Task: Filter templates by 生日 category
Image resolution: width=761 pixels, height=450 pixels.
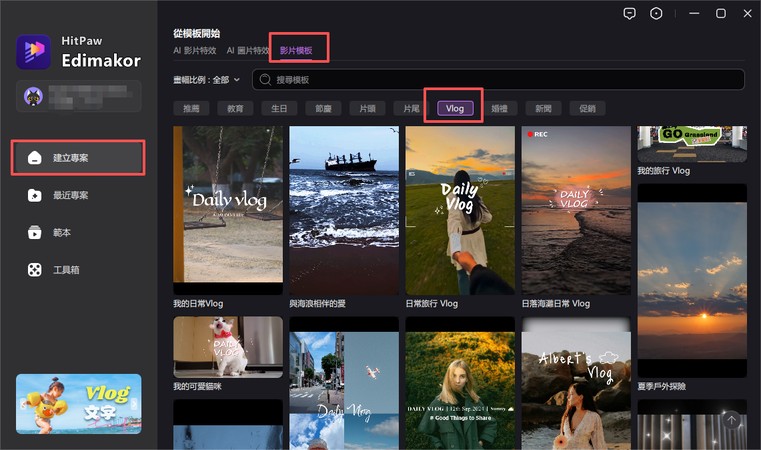Action: pyautogui.click(x=279, y=108)
